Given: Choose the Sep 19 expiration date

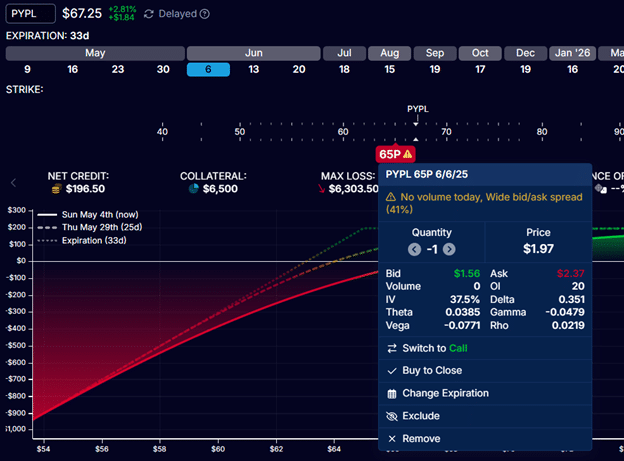Looking at the screenshot, I should [x=435, y=69].
